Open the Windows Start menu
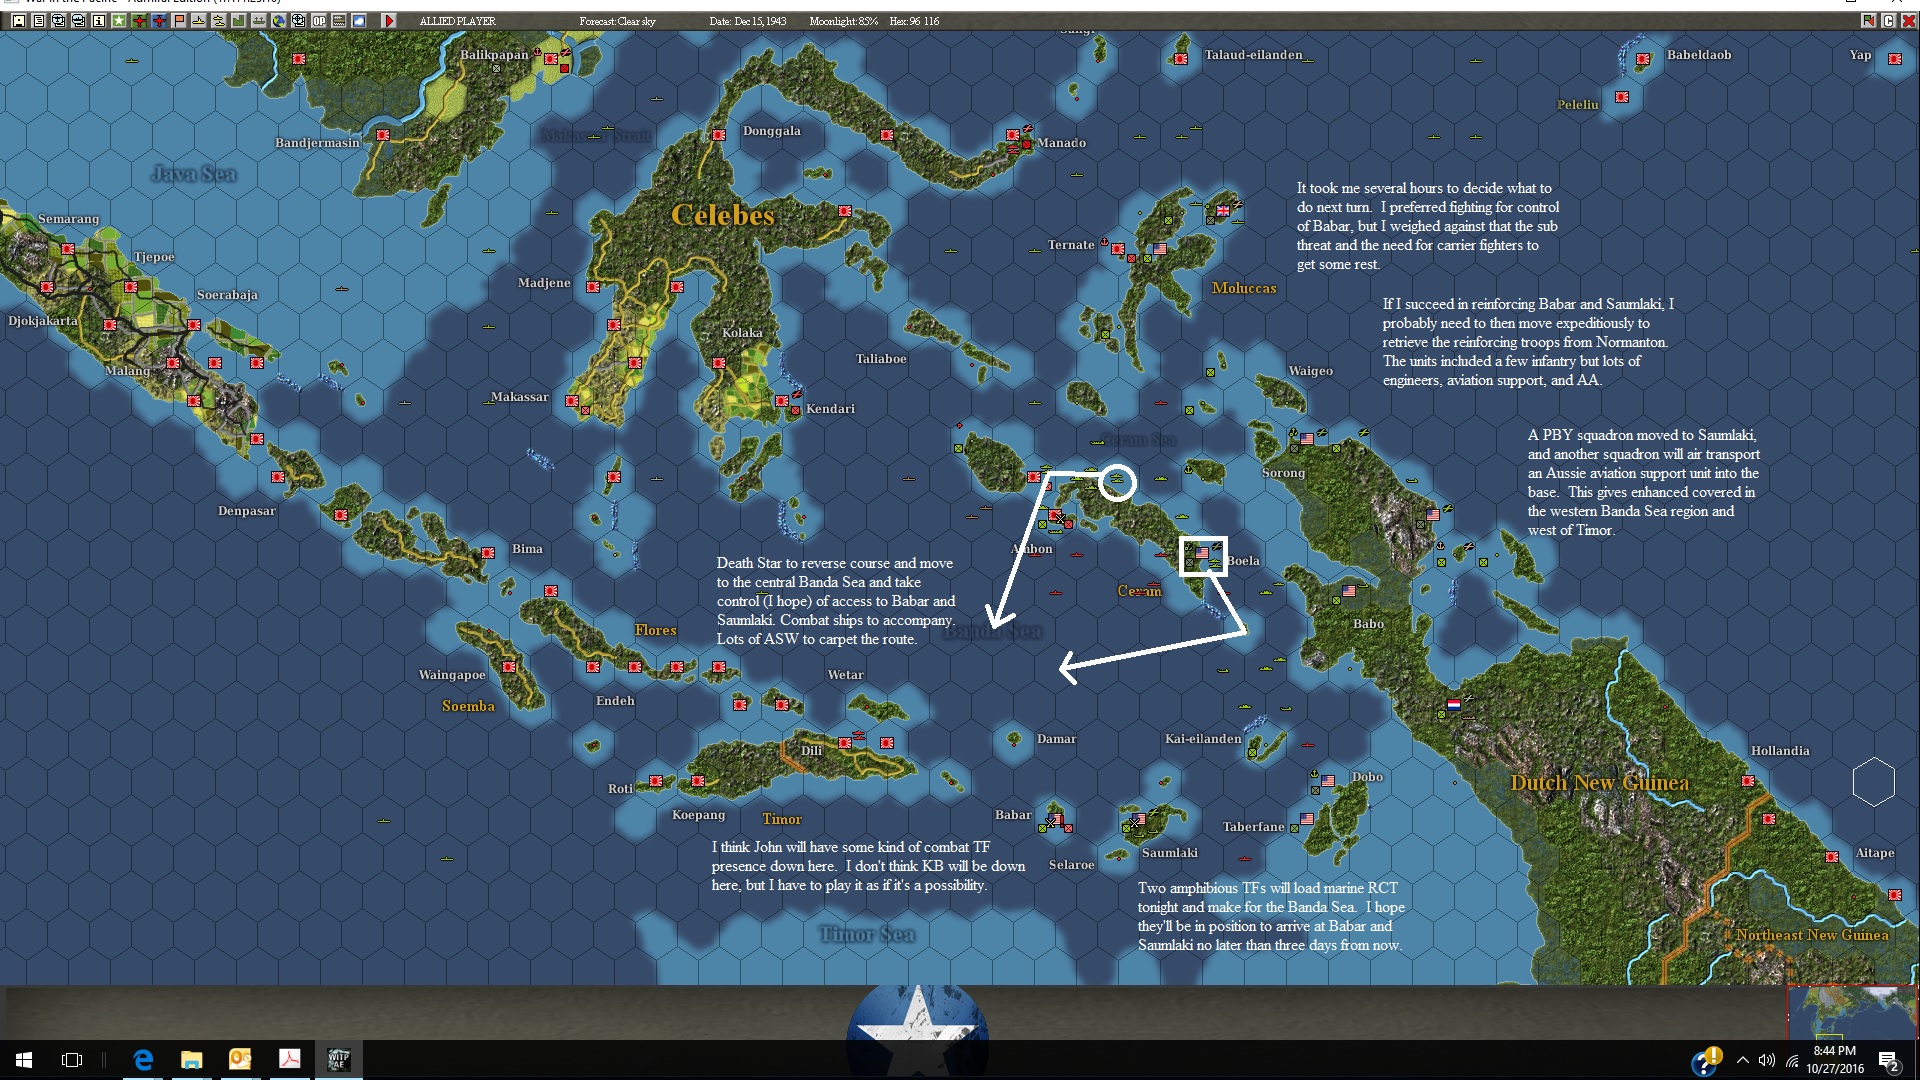The width and height of the screenshot is (1920, 1080). click(24, 1060)
